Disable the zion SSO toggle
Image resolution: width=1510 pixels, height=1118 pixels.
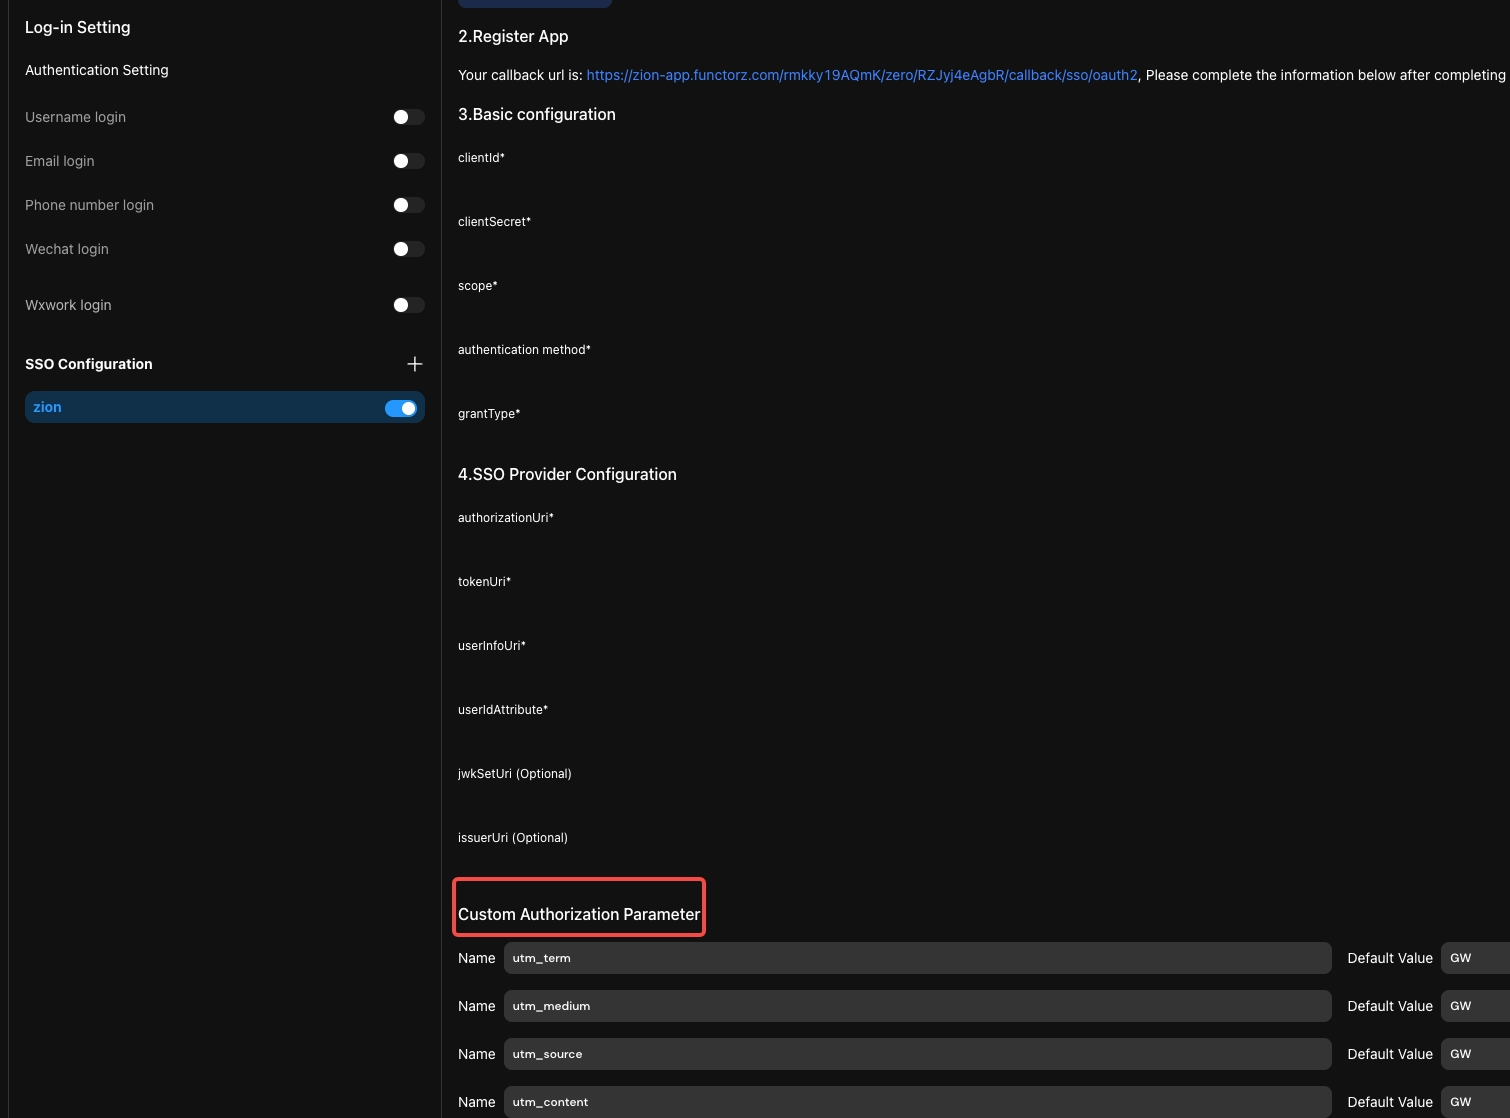point(401,408)
